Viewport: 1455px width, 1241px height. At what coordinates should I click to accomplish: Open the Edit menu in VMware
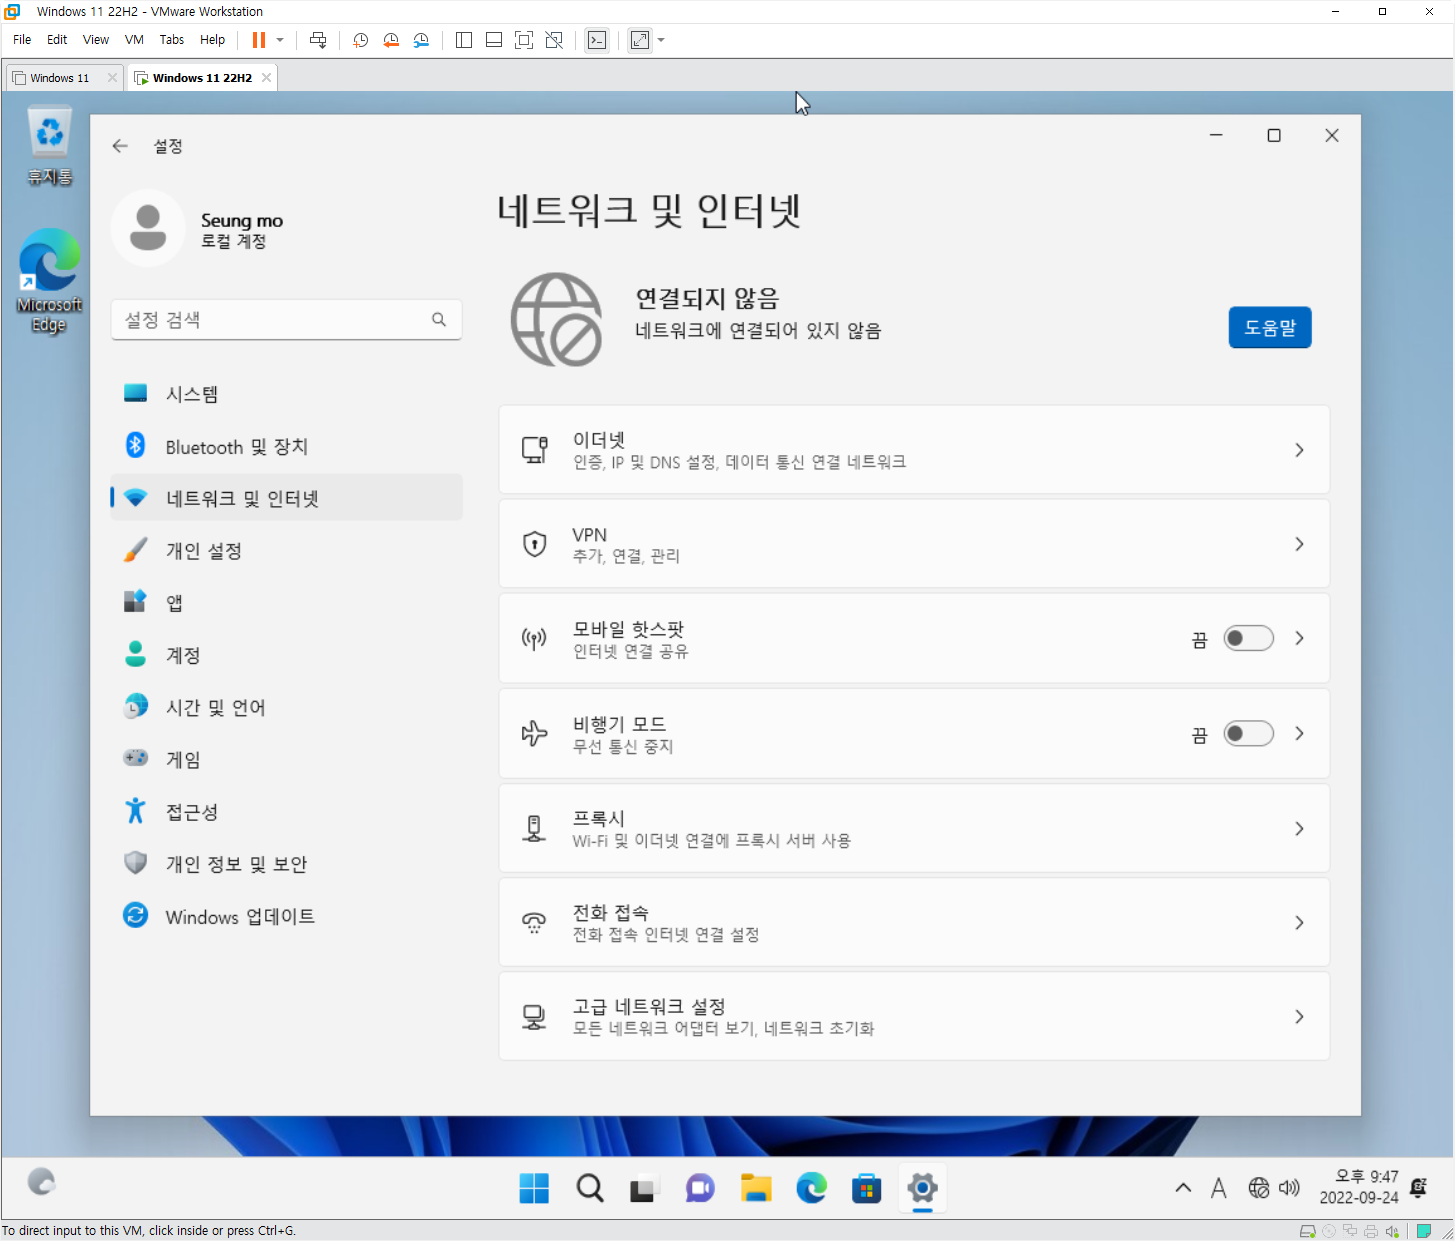click(57, 40)
